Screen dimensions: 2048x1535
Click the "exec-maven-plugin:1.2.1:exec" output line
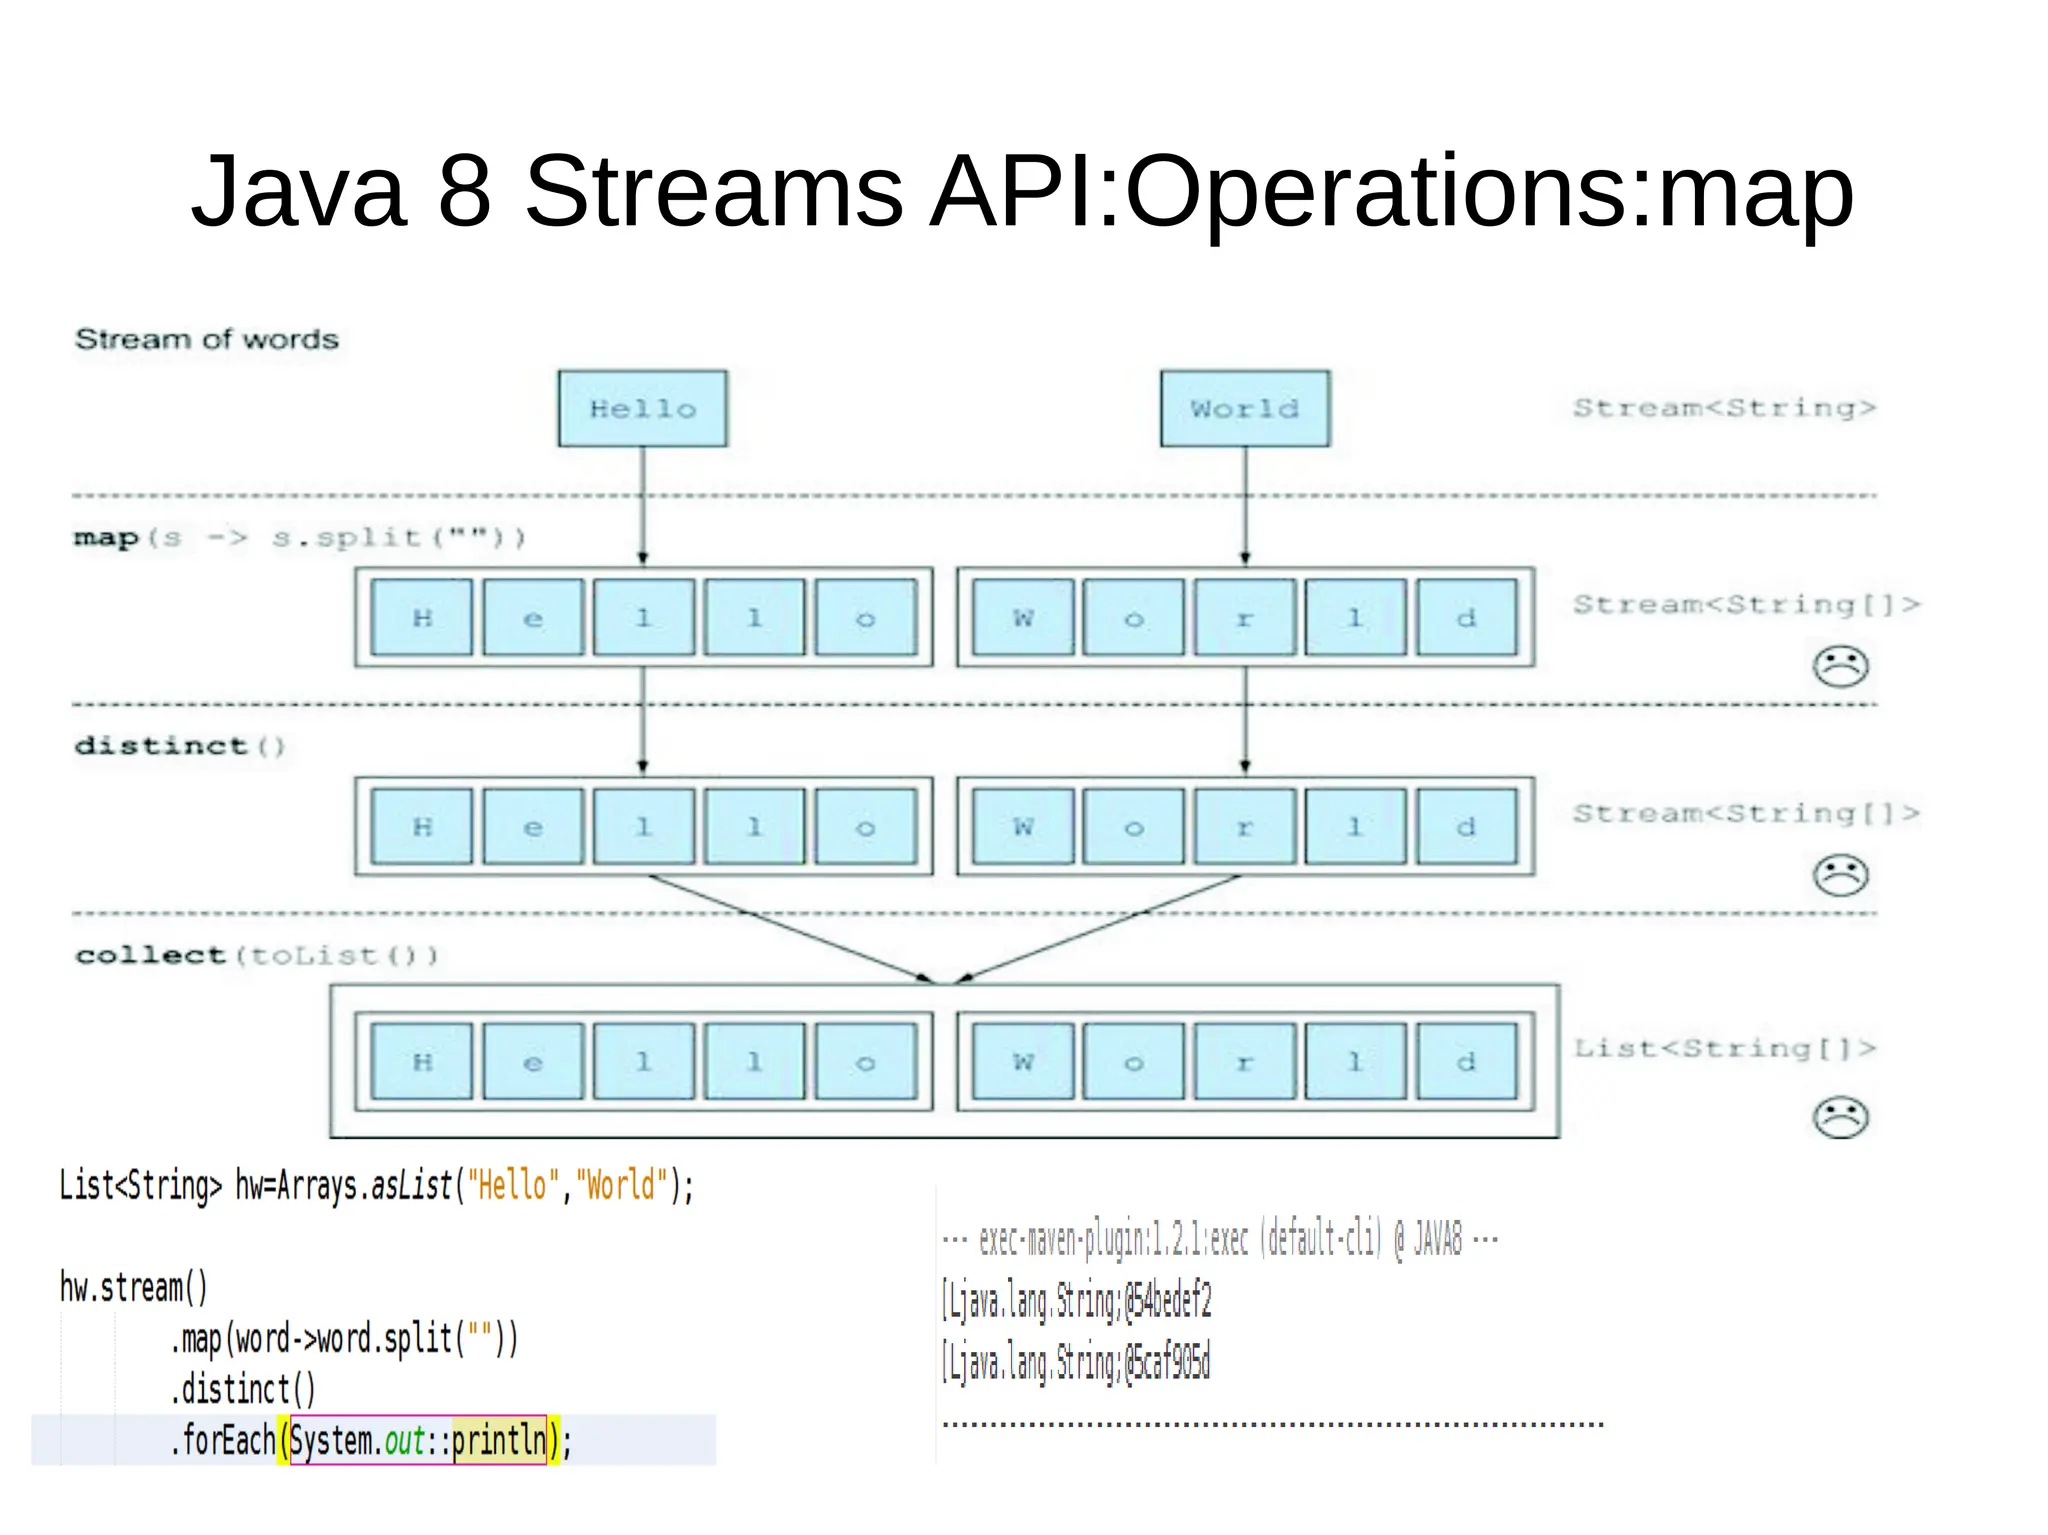[x=1220, y=1240]
